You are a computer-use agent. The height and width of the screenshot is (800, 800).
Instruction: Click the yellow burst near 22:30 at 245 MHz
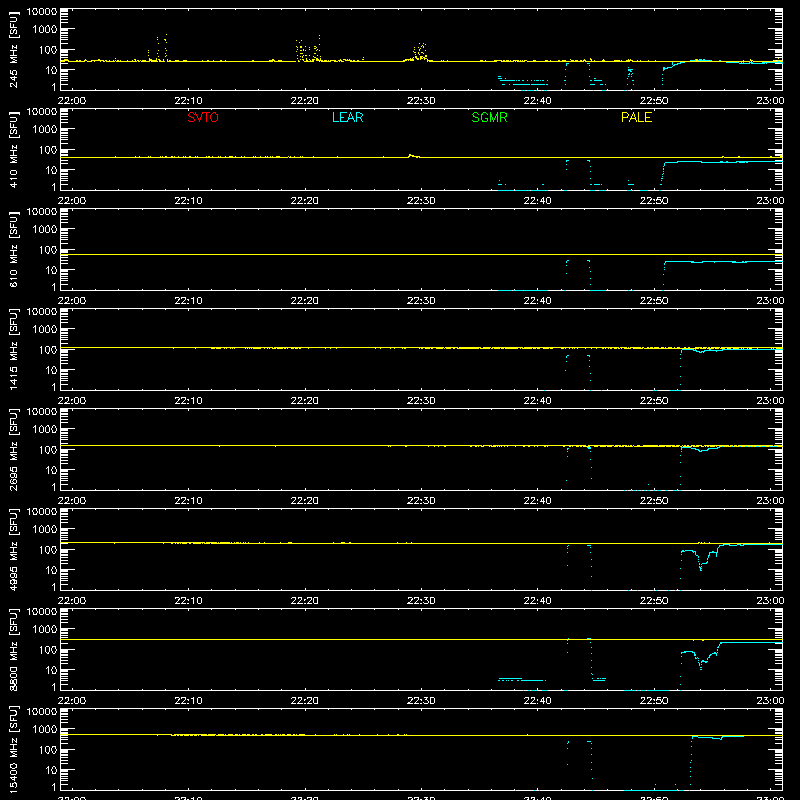419,53
